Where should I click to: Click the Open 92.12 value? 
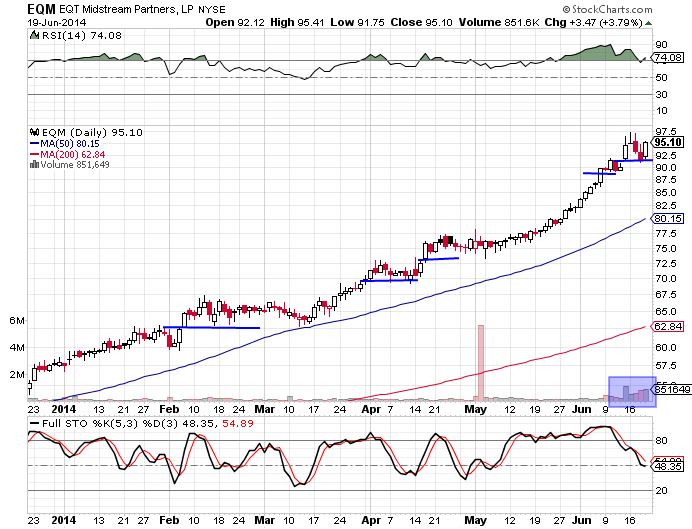coord(235,22)
